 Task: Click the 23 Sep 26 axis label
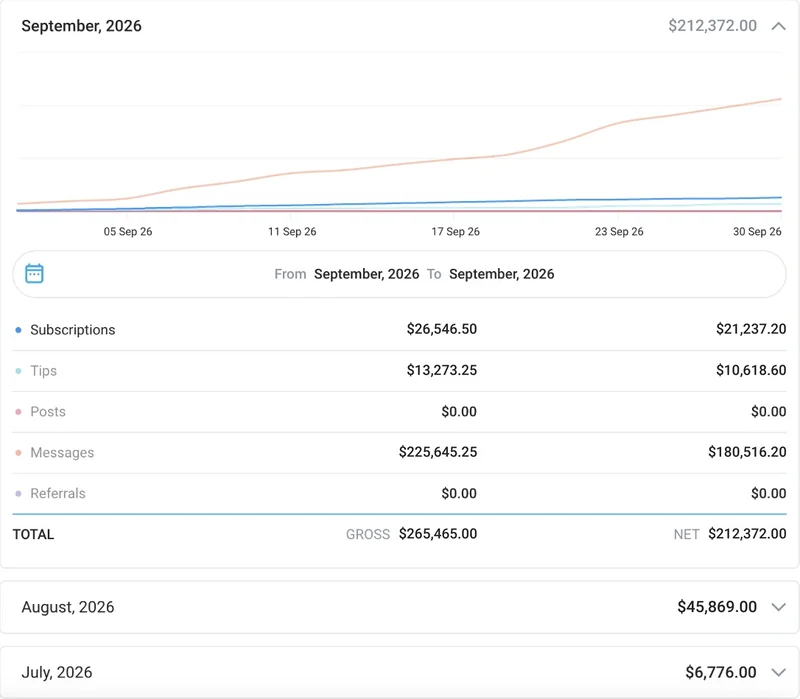click(x=619, y=232)
